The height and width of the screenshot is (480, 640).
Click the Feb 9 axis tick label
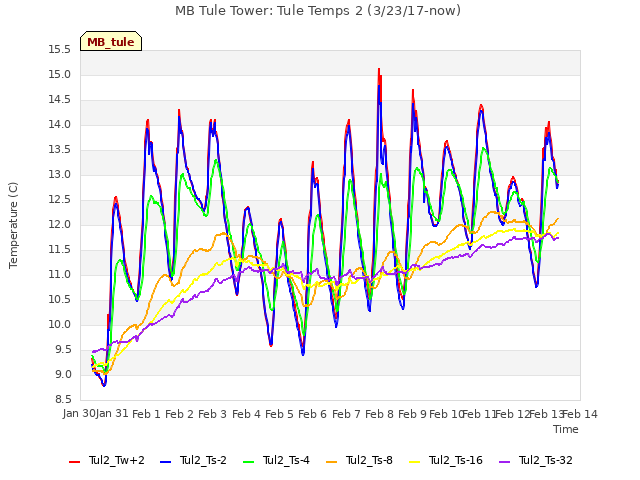coord(413,414)
